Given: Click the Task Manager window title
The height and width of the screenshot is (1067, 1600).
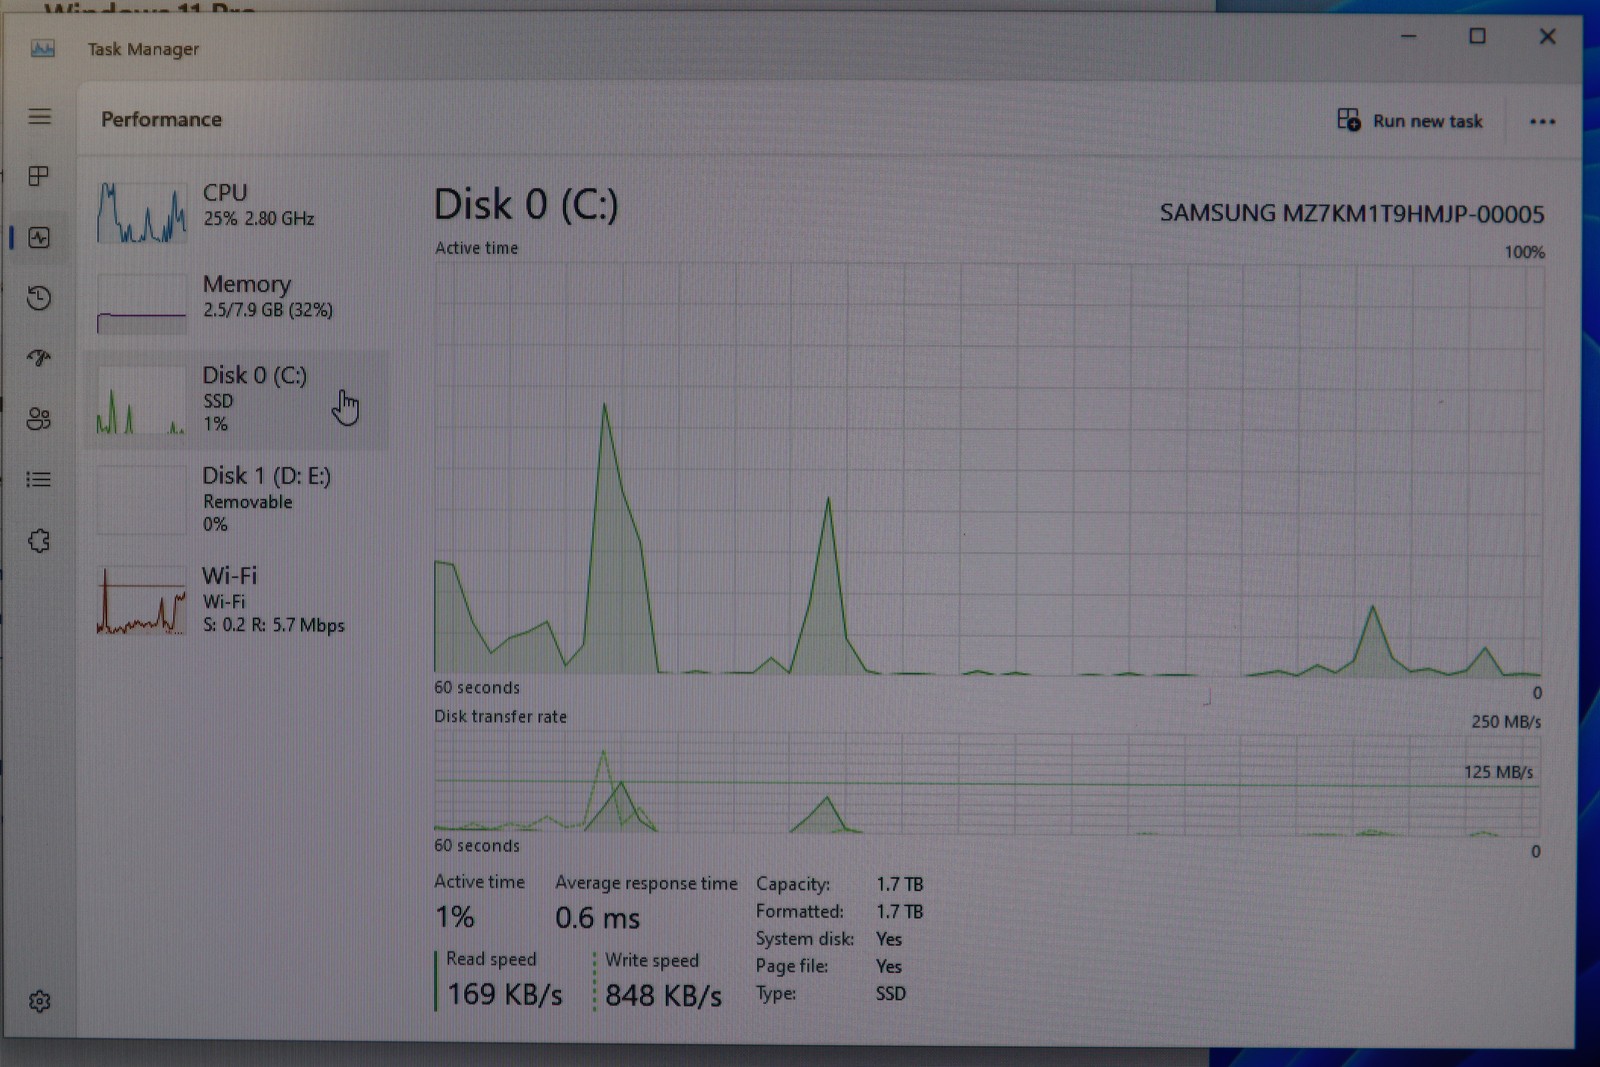Looking at the screenshot, I should click(143, 49).
